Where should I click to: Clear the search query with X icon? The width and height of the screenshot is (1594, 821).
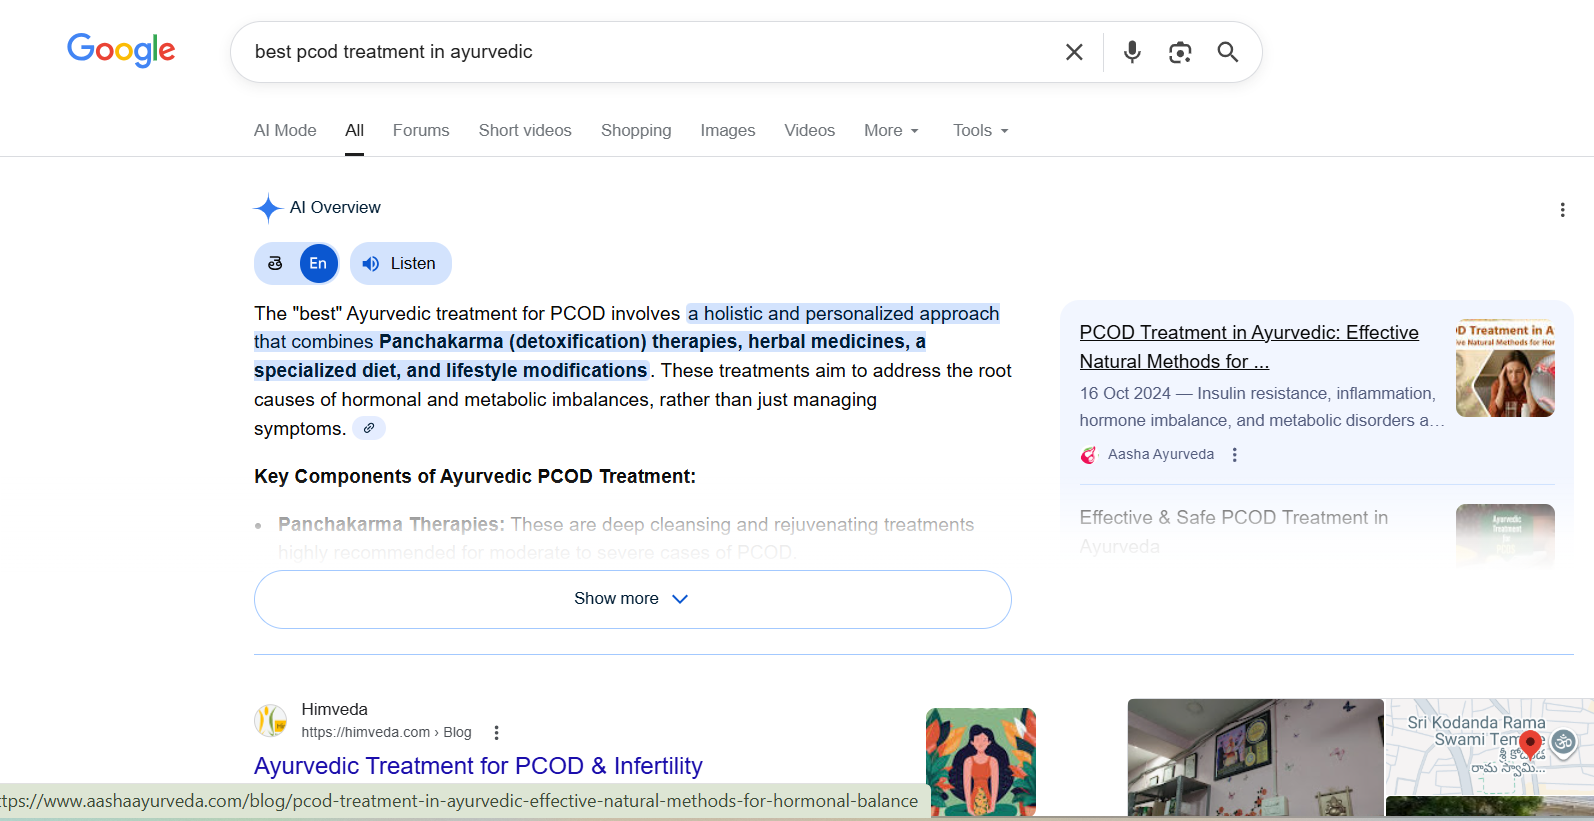coord(1074,52)
